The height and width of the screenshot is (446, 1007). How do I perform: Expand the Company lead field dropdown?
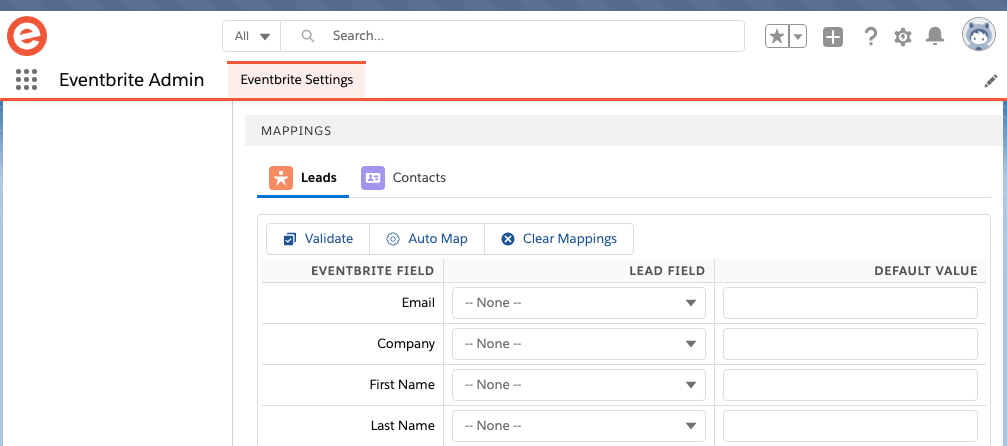579,344
